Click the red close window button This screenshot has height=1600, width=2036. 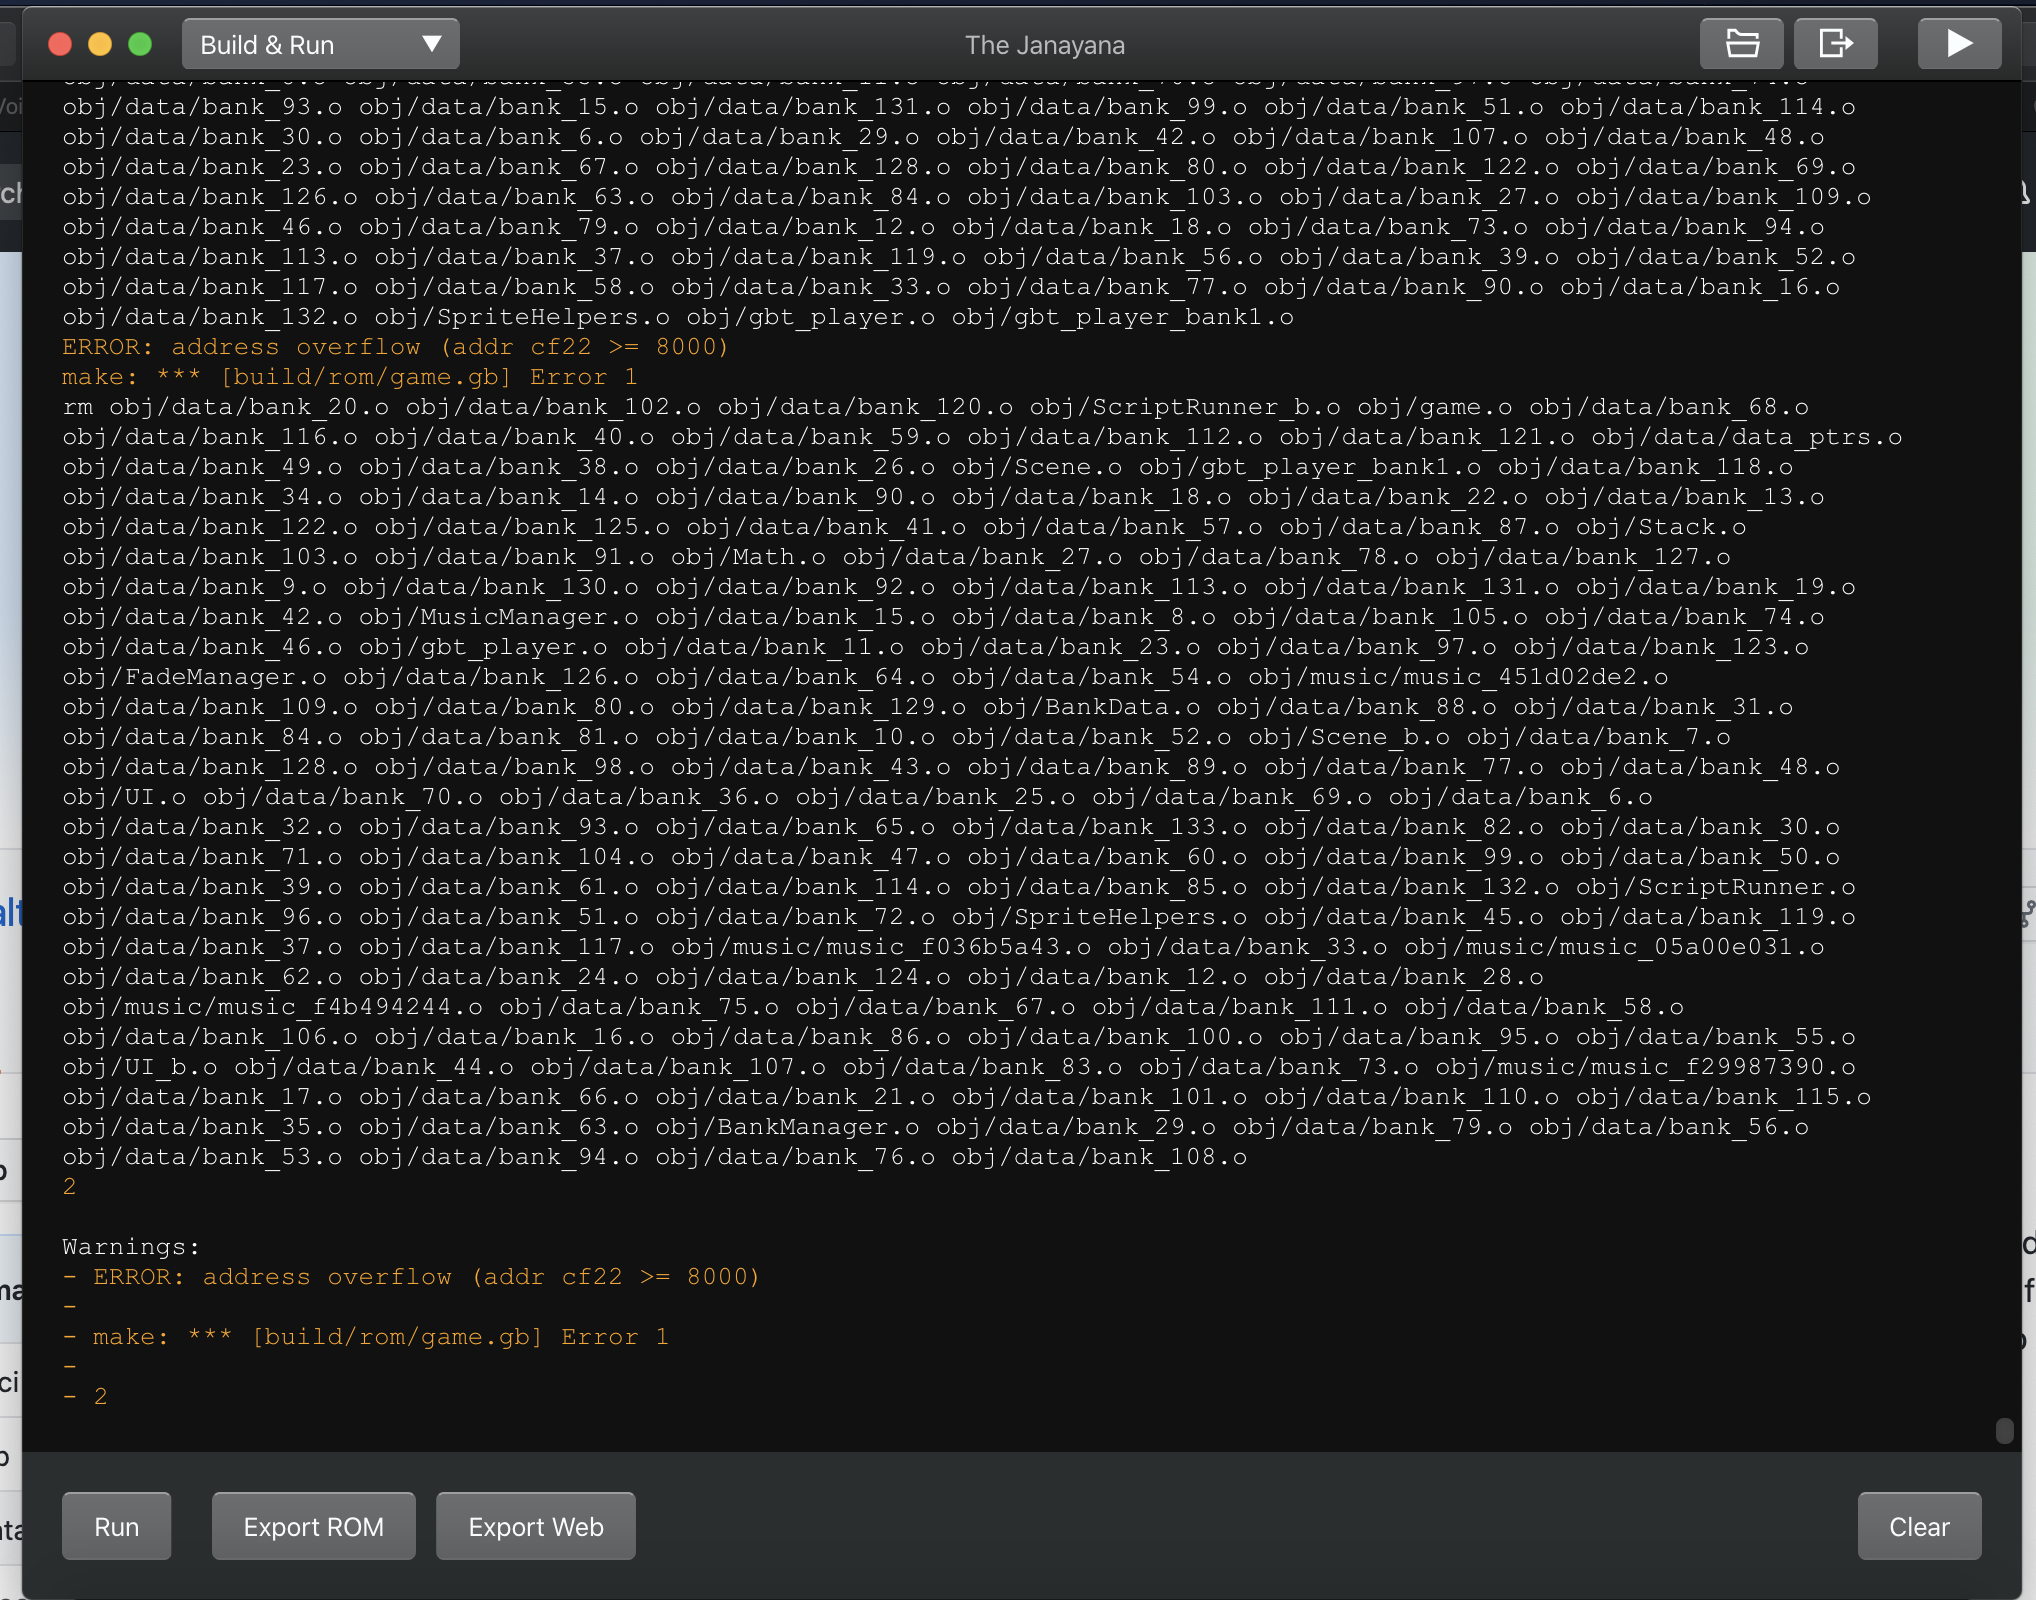60,44
